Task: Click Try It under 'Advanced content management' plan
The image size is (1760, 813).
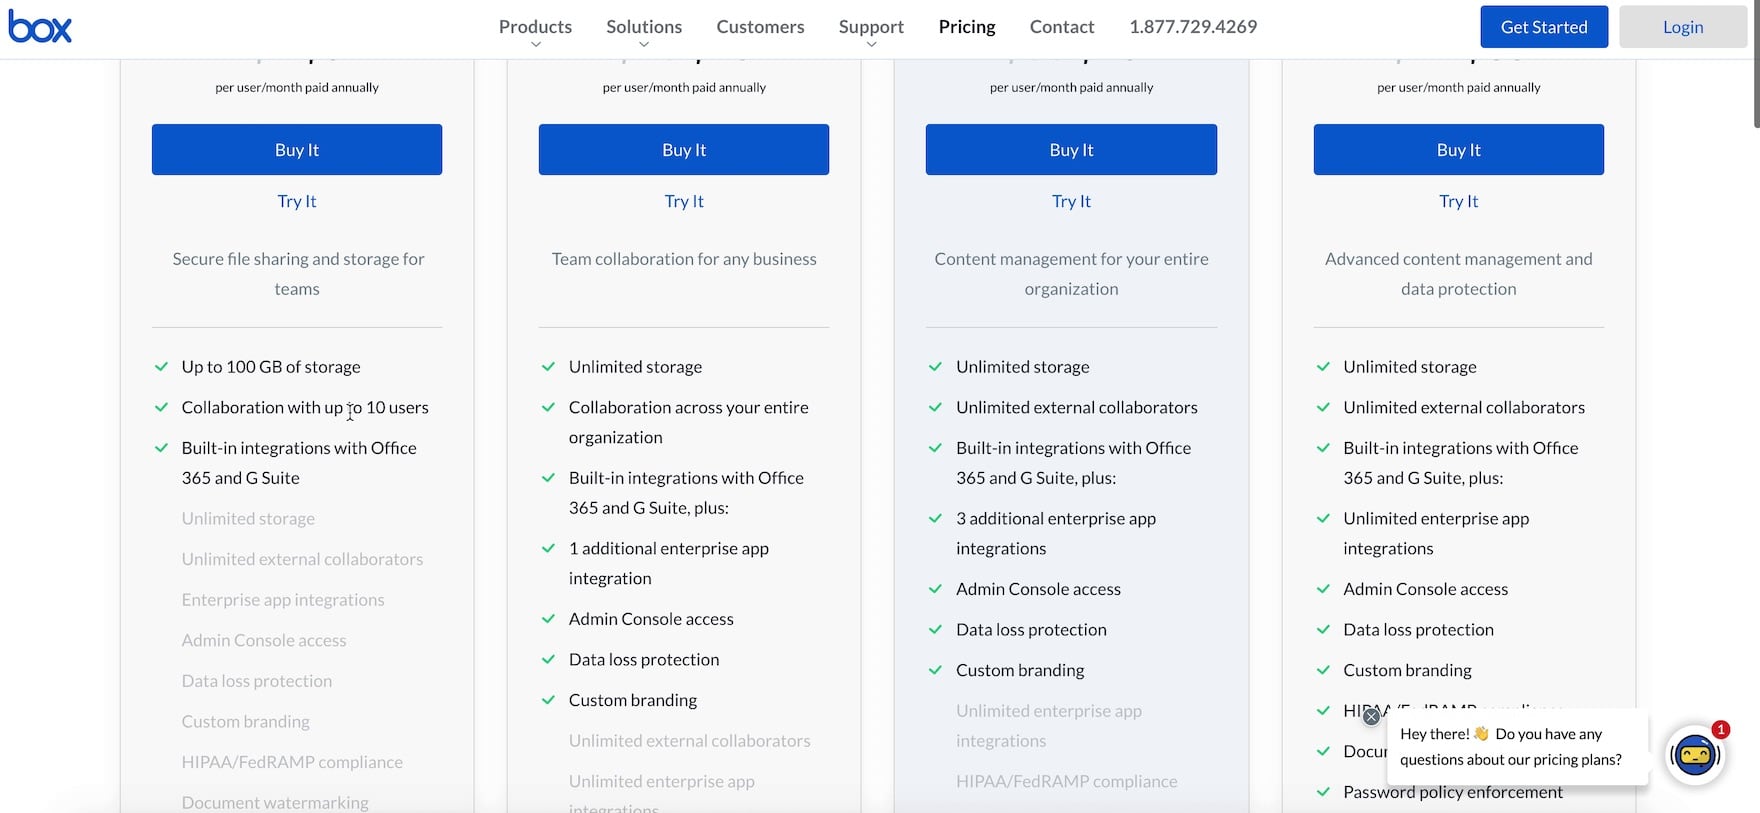Action: 1458,201
